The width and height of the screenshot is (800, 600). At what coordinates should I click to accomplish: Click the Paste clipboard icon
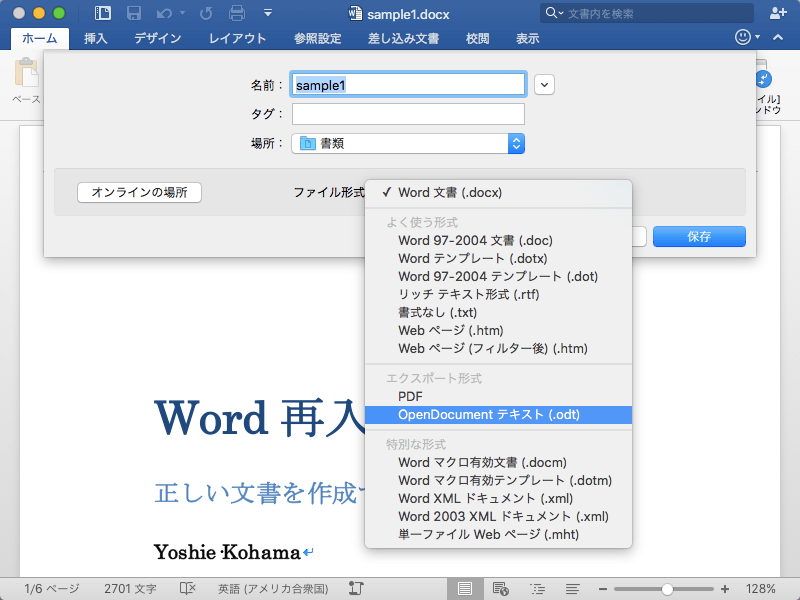pos(27,73)
